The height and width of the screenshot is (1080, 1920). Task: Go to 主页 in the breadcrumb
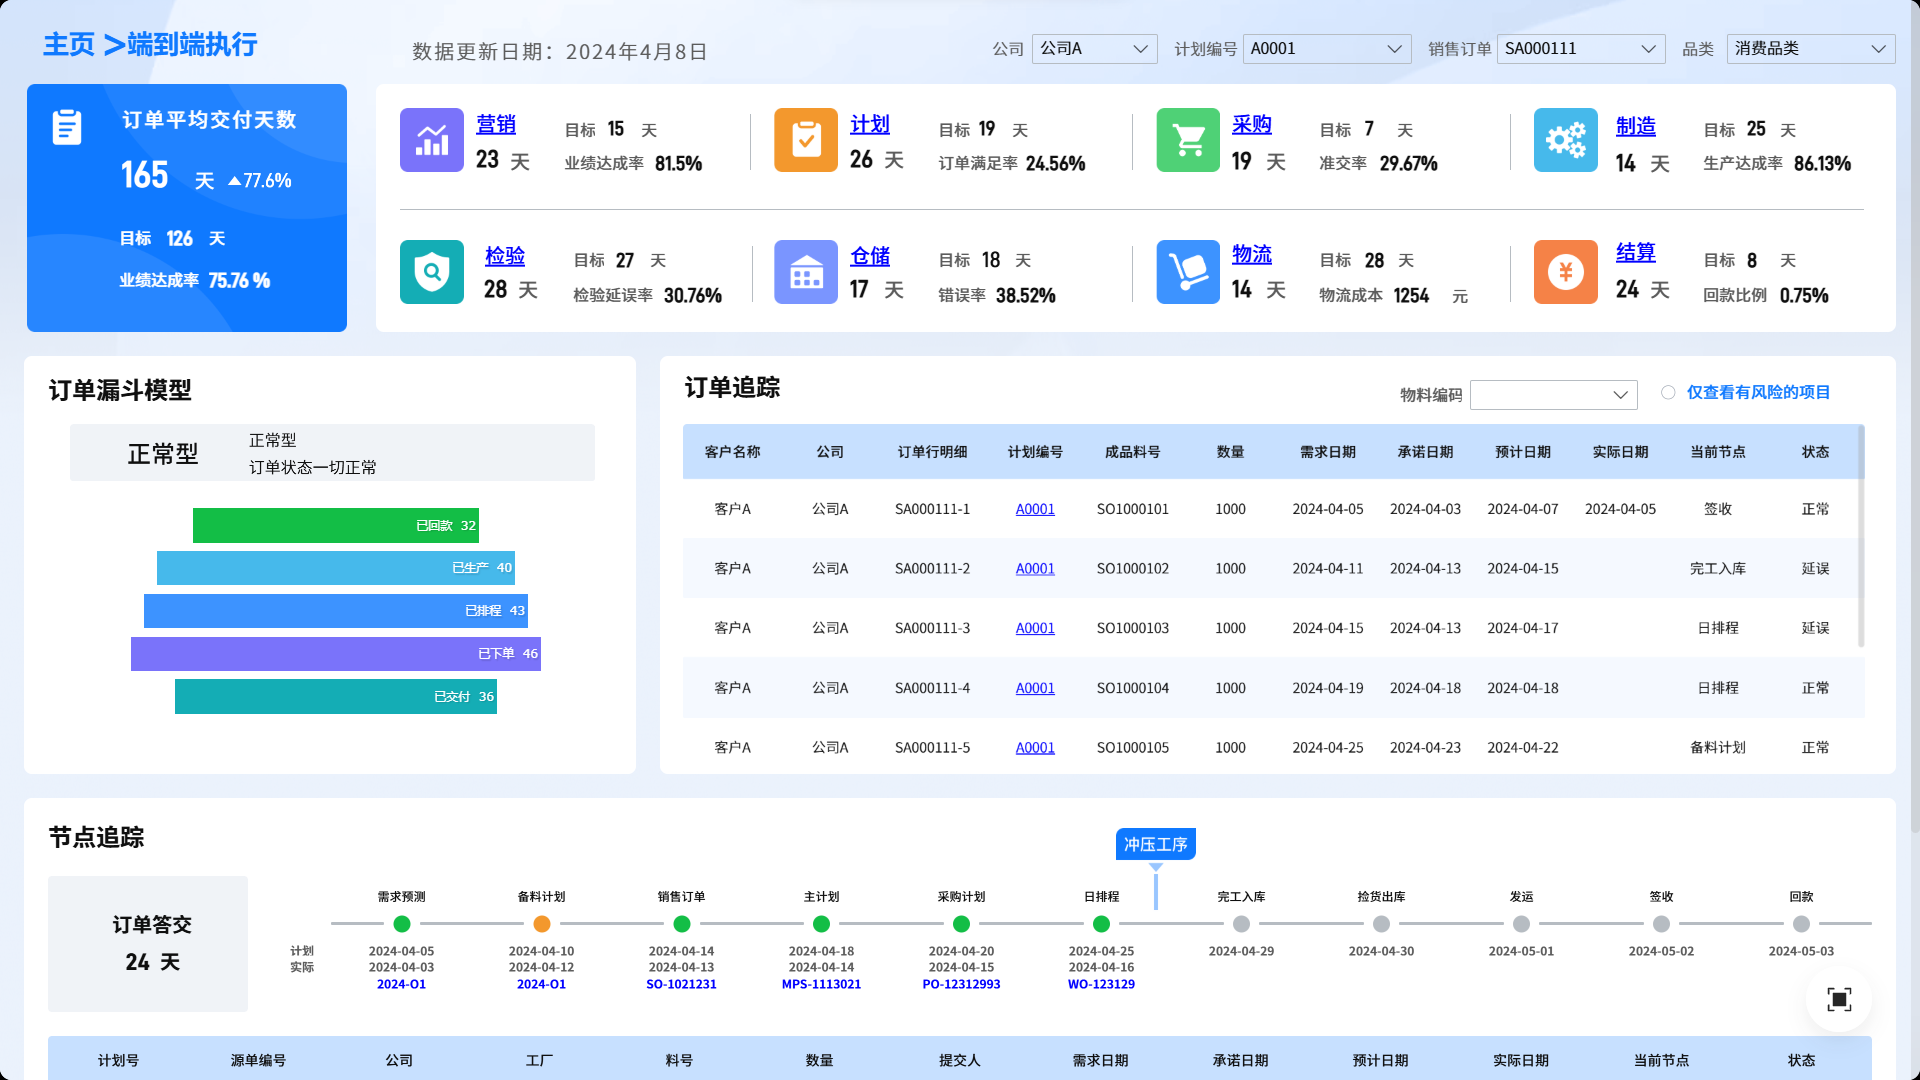click(69, 45)
